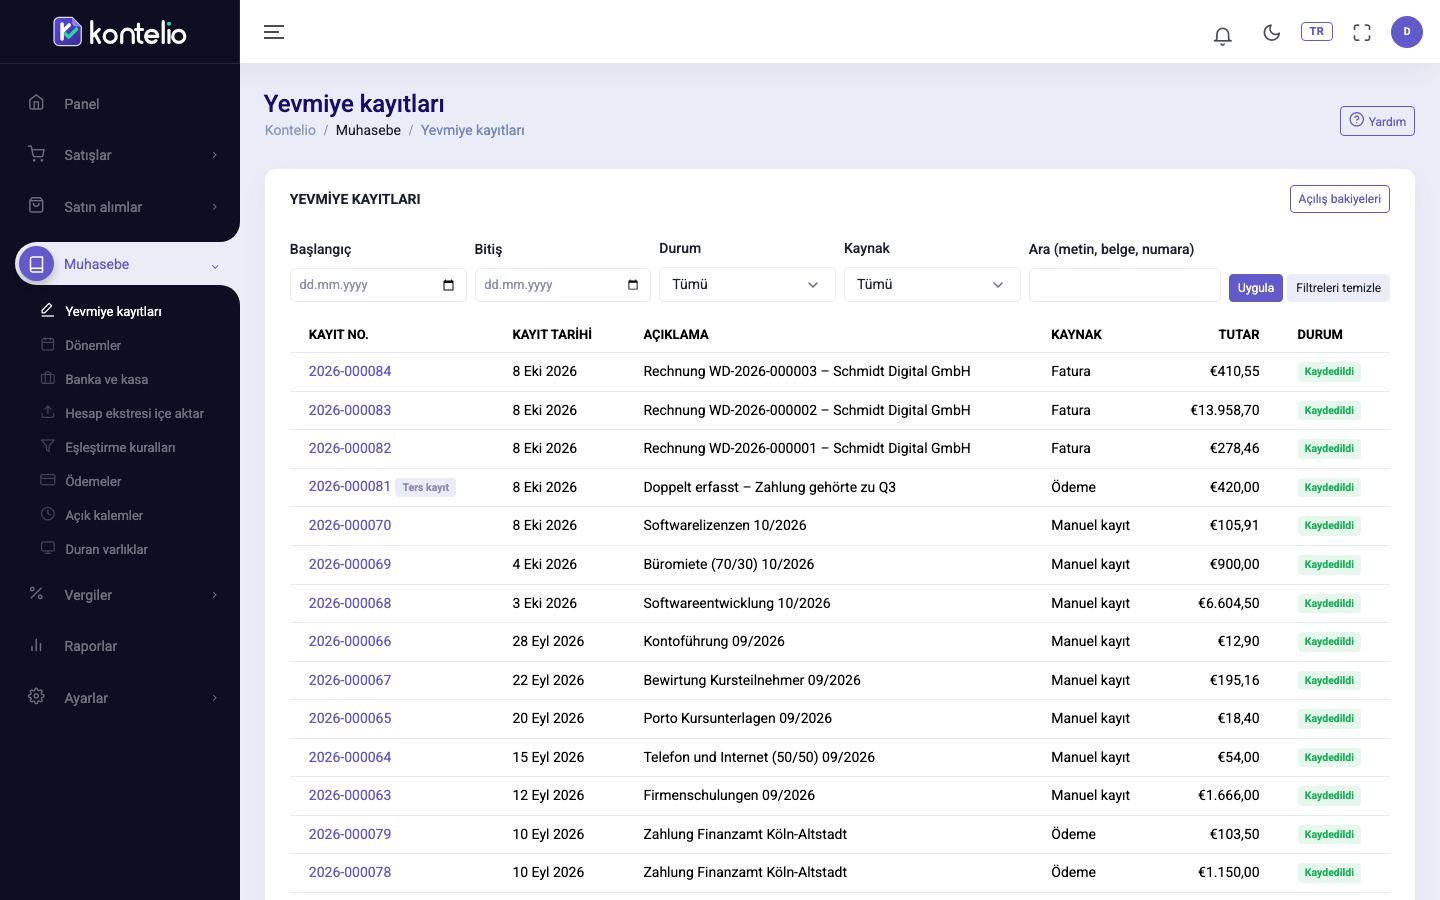This screenshot has height=900, width=1440.
Task: Open entry 2026-000081 link
Action: [350, 486]
